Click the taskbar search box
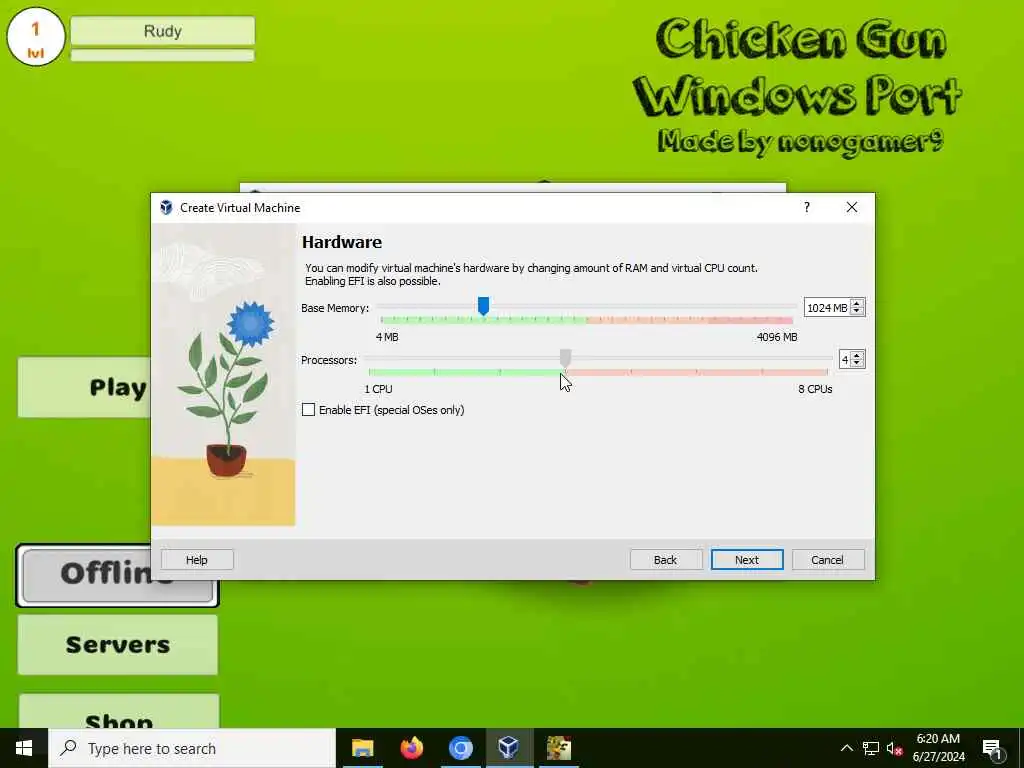 click(192, 748)
